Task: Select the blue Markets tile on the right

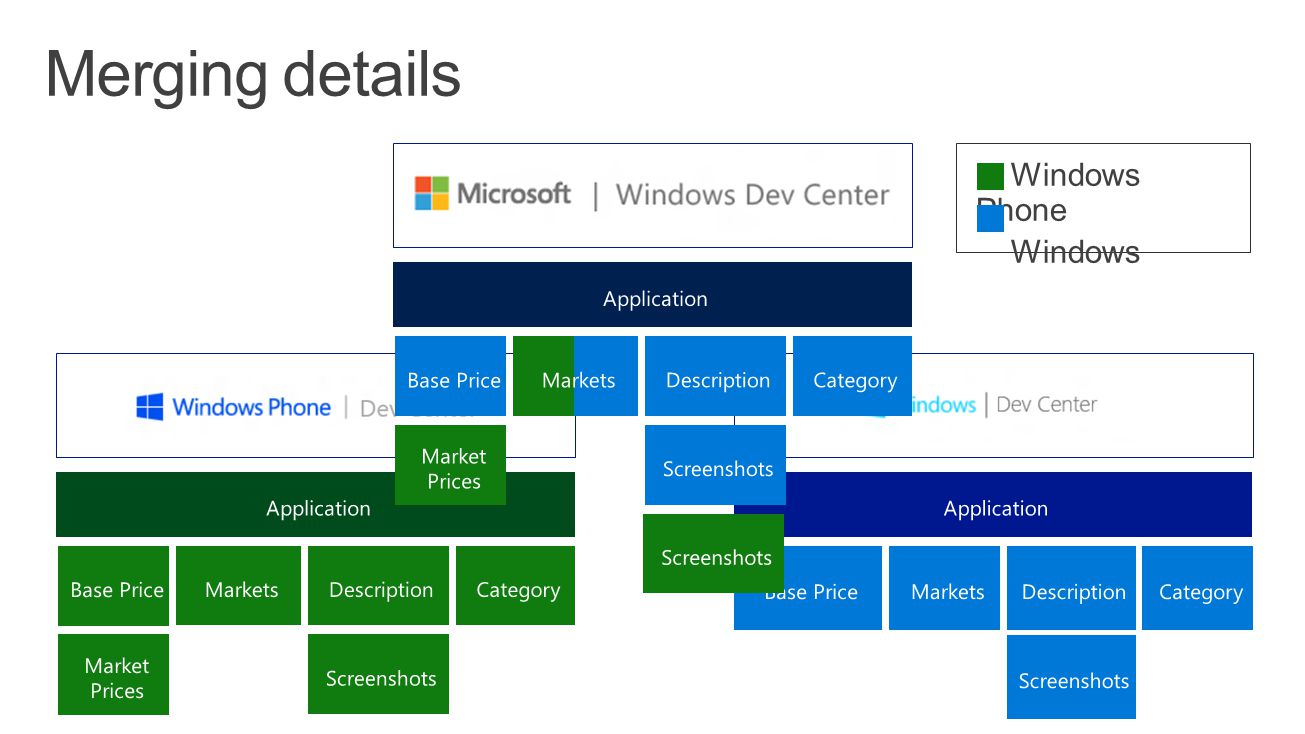Action: [944, 588]
